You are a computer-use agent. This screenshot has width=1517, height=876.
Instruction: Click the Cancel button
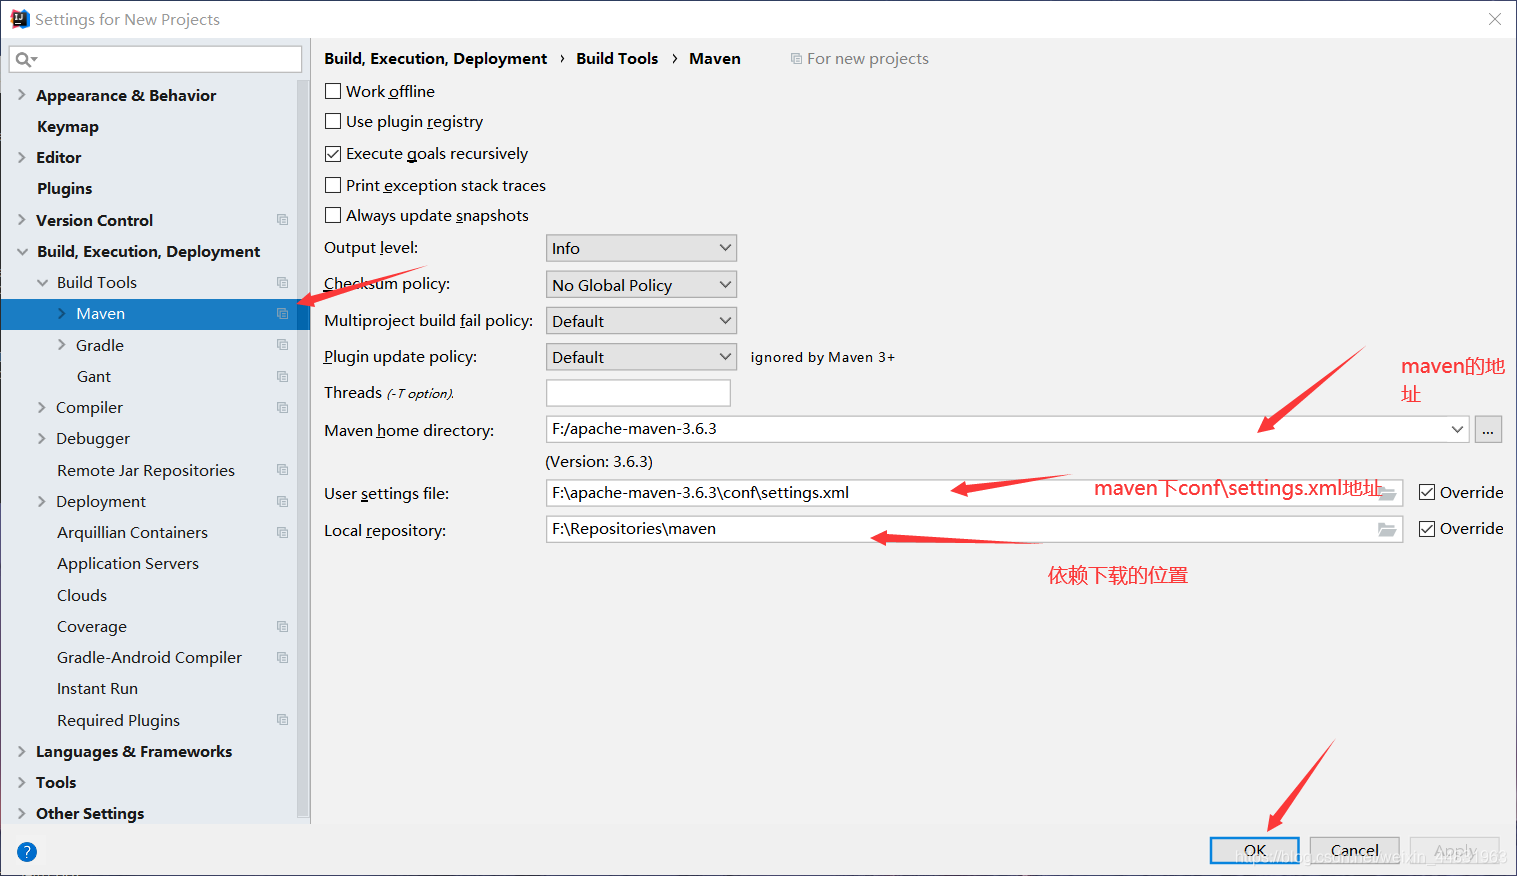point(1355,850)
